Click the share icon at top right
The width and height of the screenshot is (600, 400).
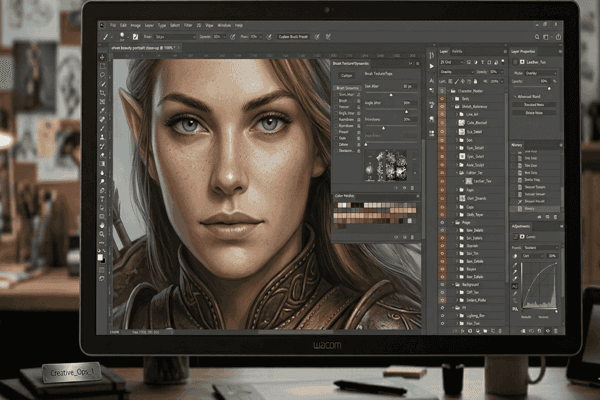[558, 37]
